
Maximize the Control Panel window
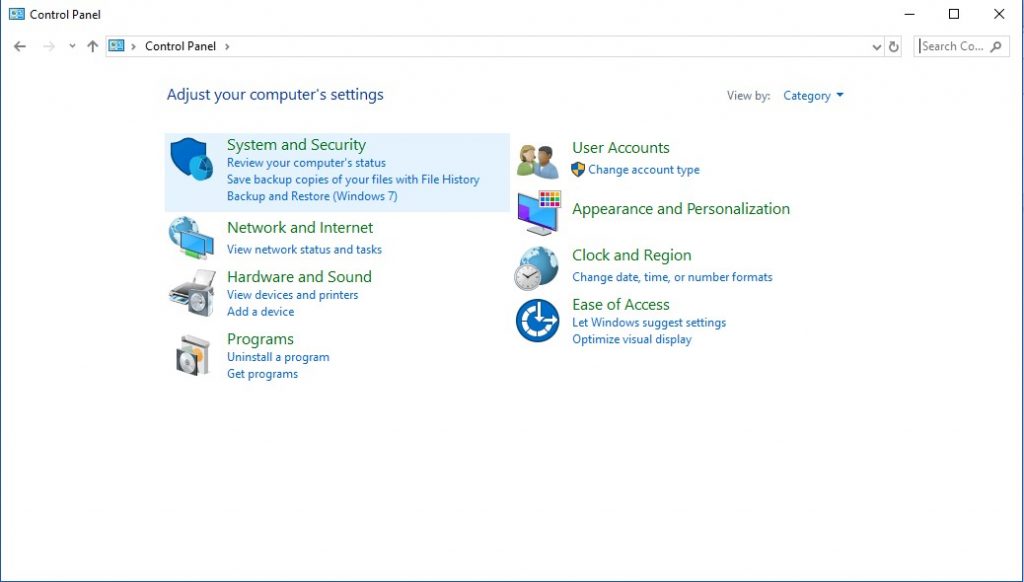coord(954,14)
